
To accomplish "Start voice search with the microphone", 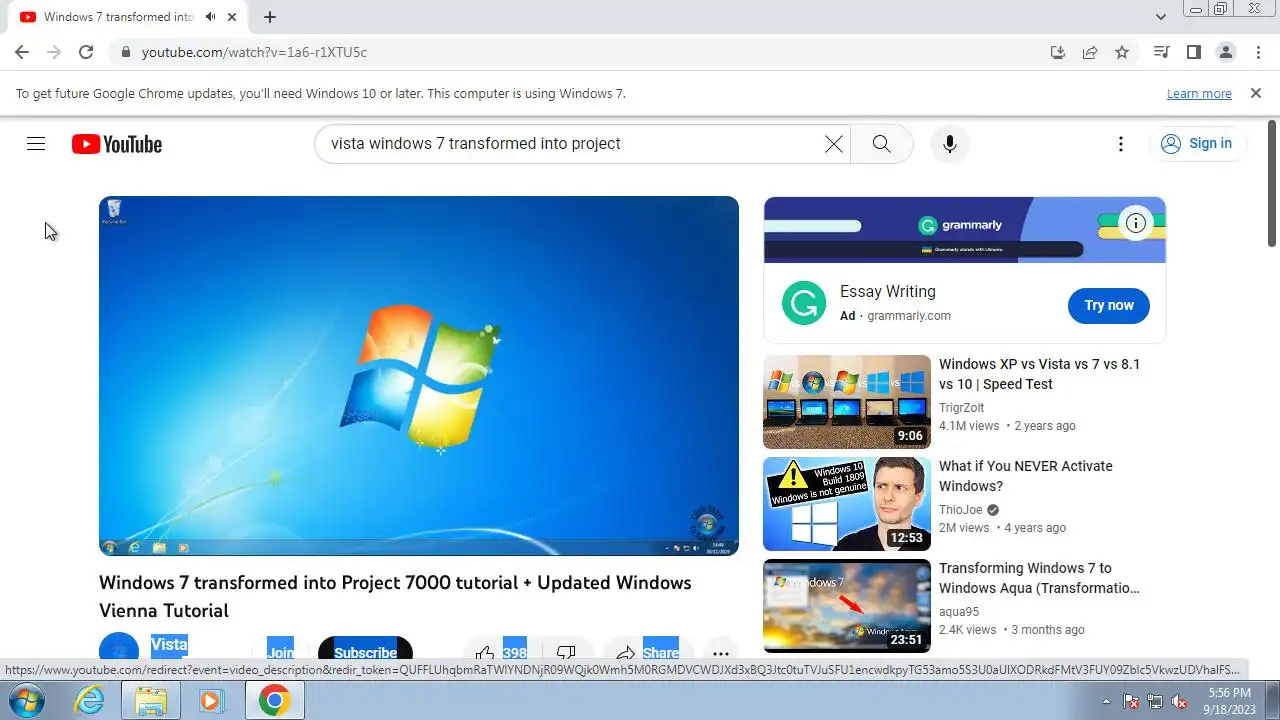I will (x=950, y=144).
